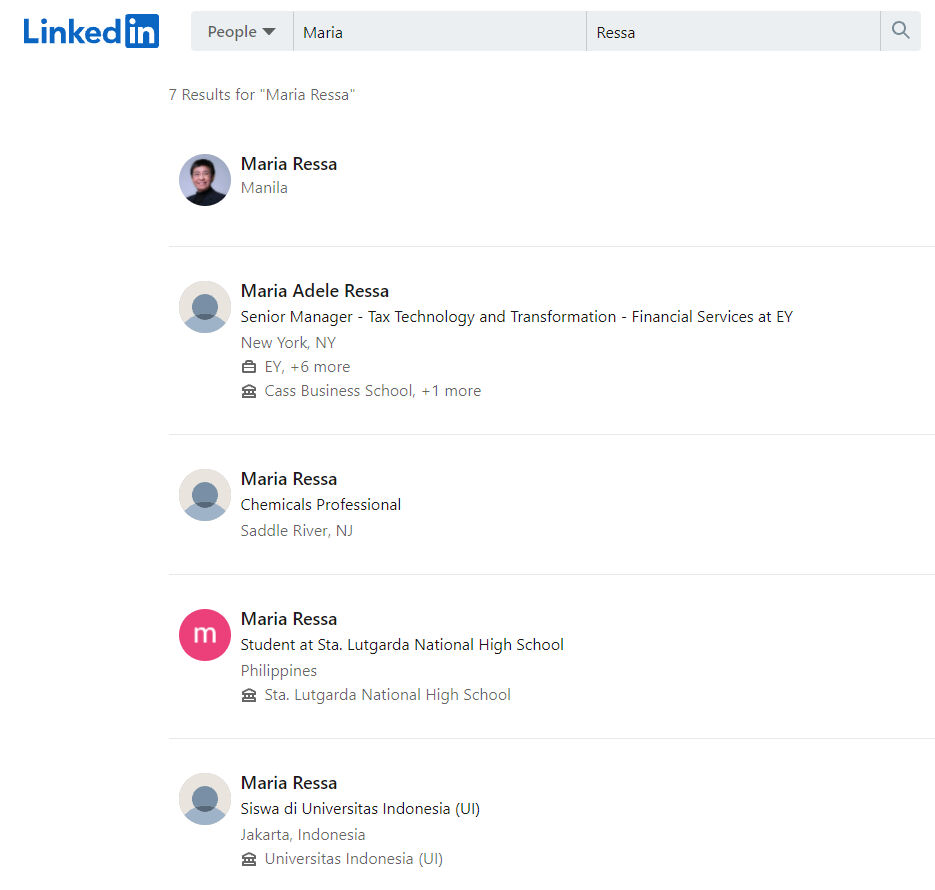Open the Maria Ressa profile from Saddle River
The width and height of the screenshot is (935, 890).
(289, 479)
